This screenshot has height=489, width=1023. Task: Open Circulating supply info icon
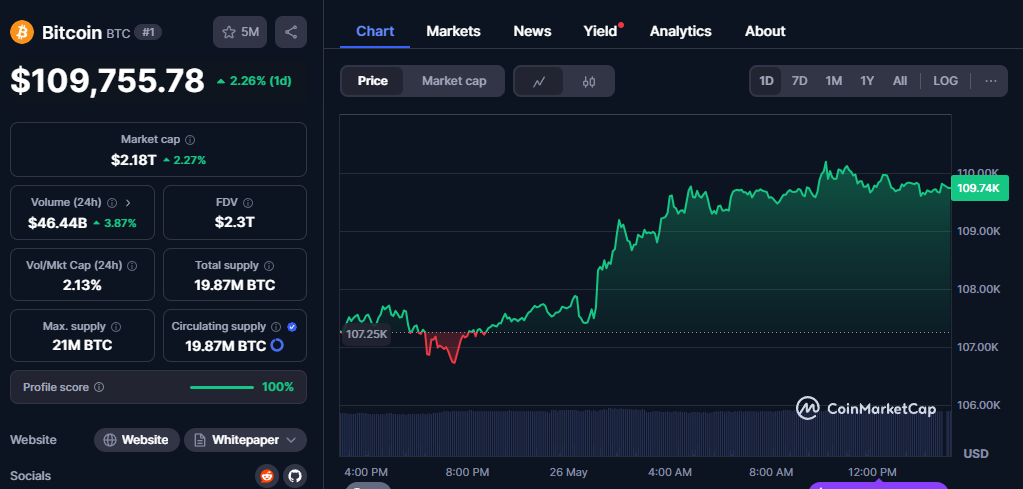click(x=276, y=326)
